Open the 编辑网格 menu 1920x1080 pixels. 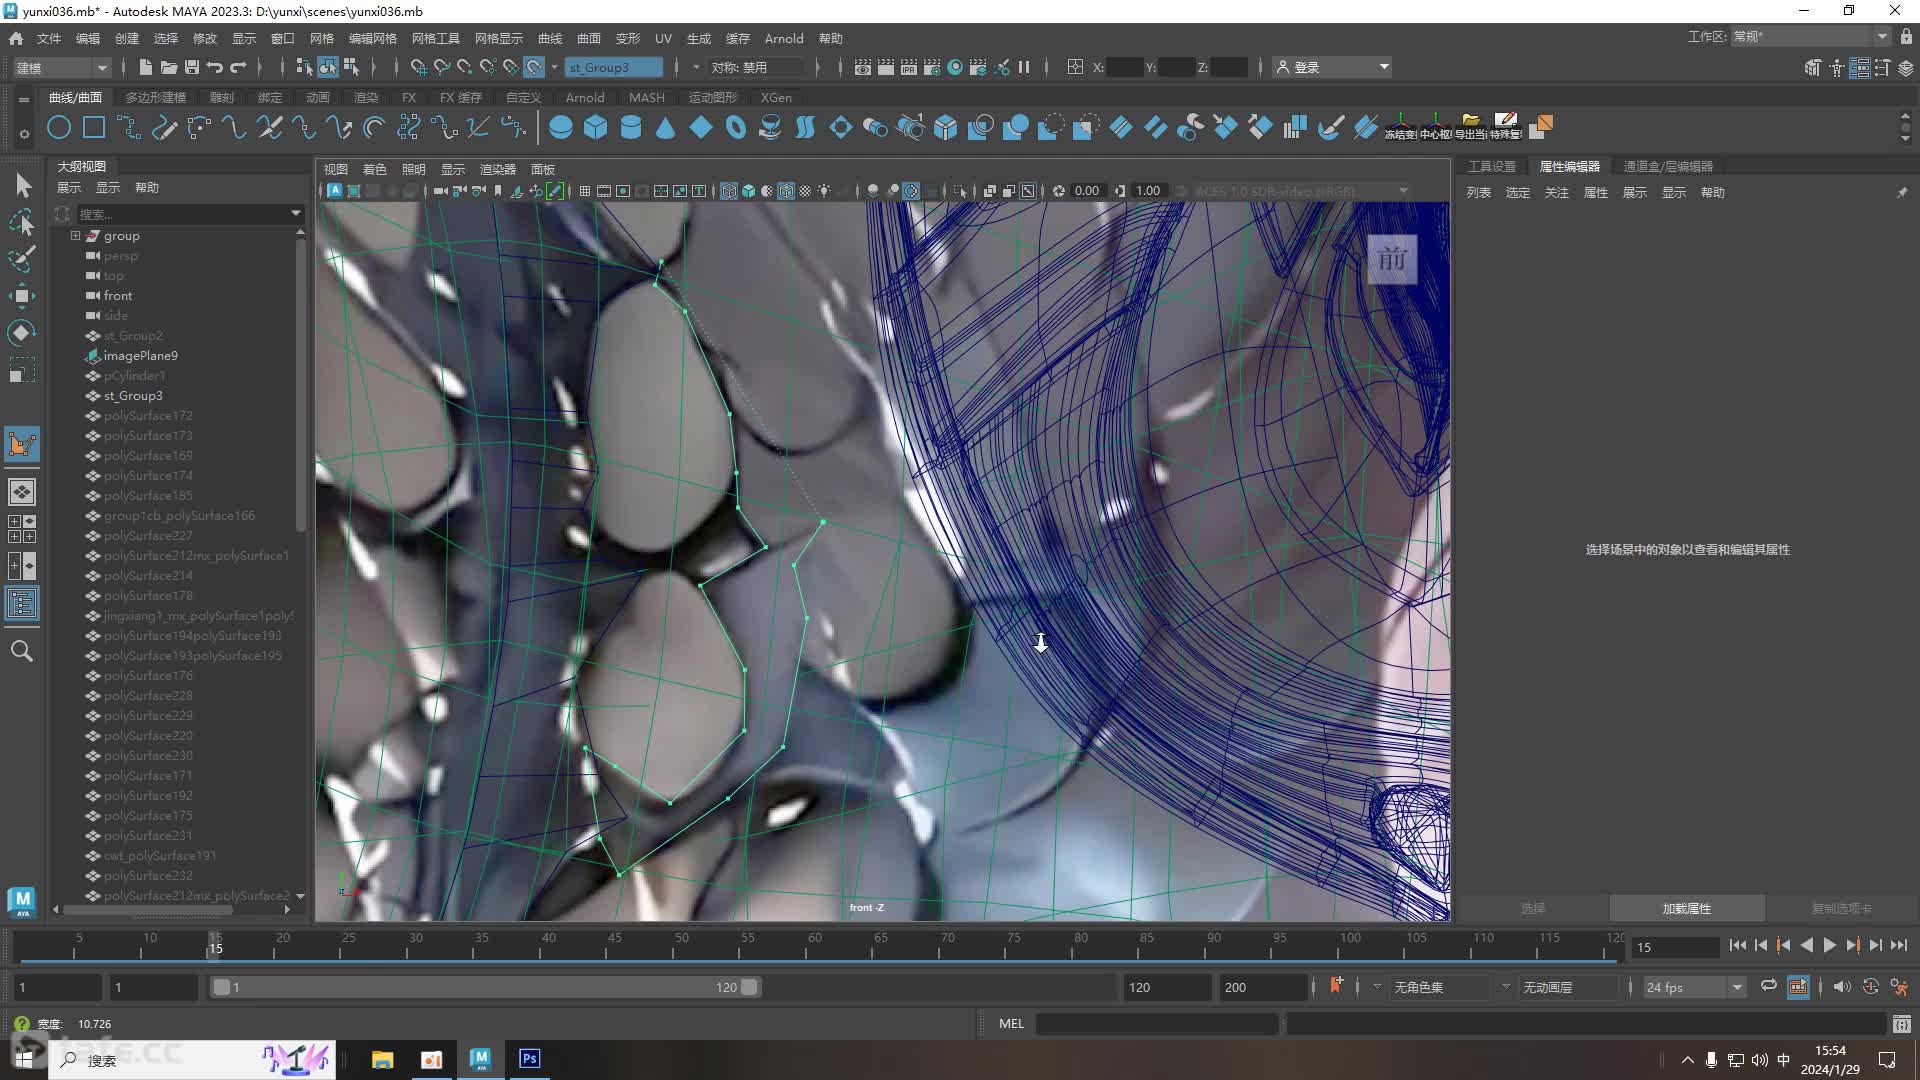[x=373, y=38]
